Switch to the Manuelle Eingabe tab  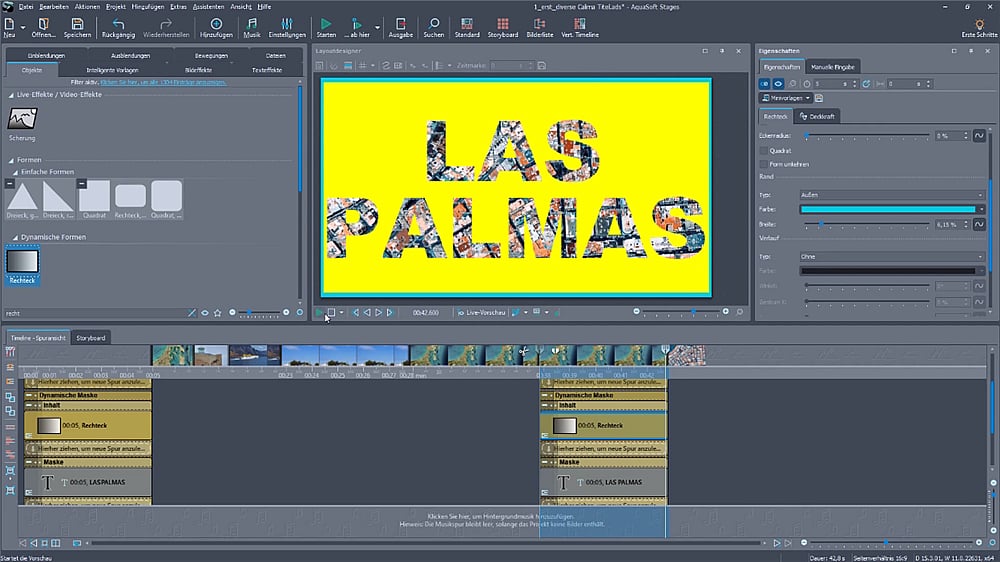click(x=834, y=67)
